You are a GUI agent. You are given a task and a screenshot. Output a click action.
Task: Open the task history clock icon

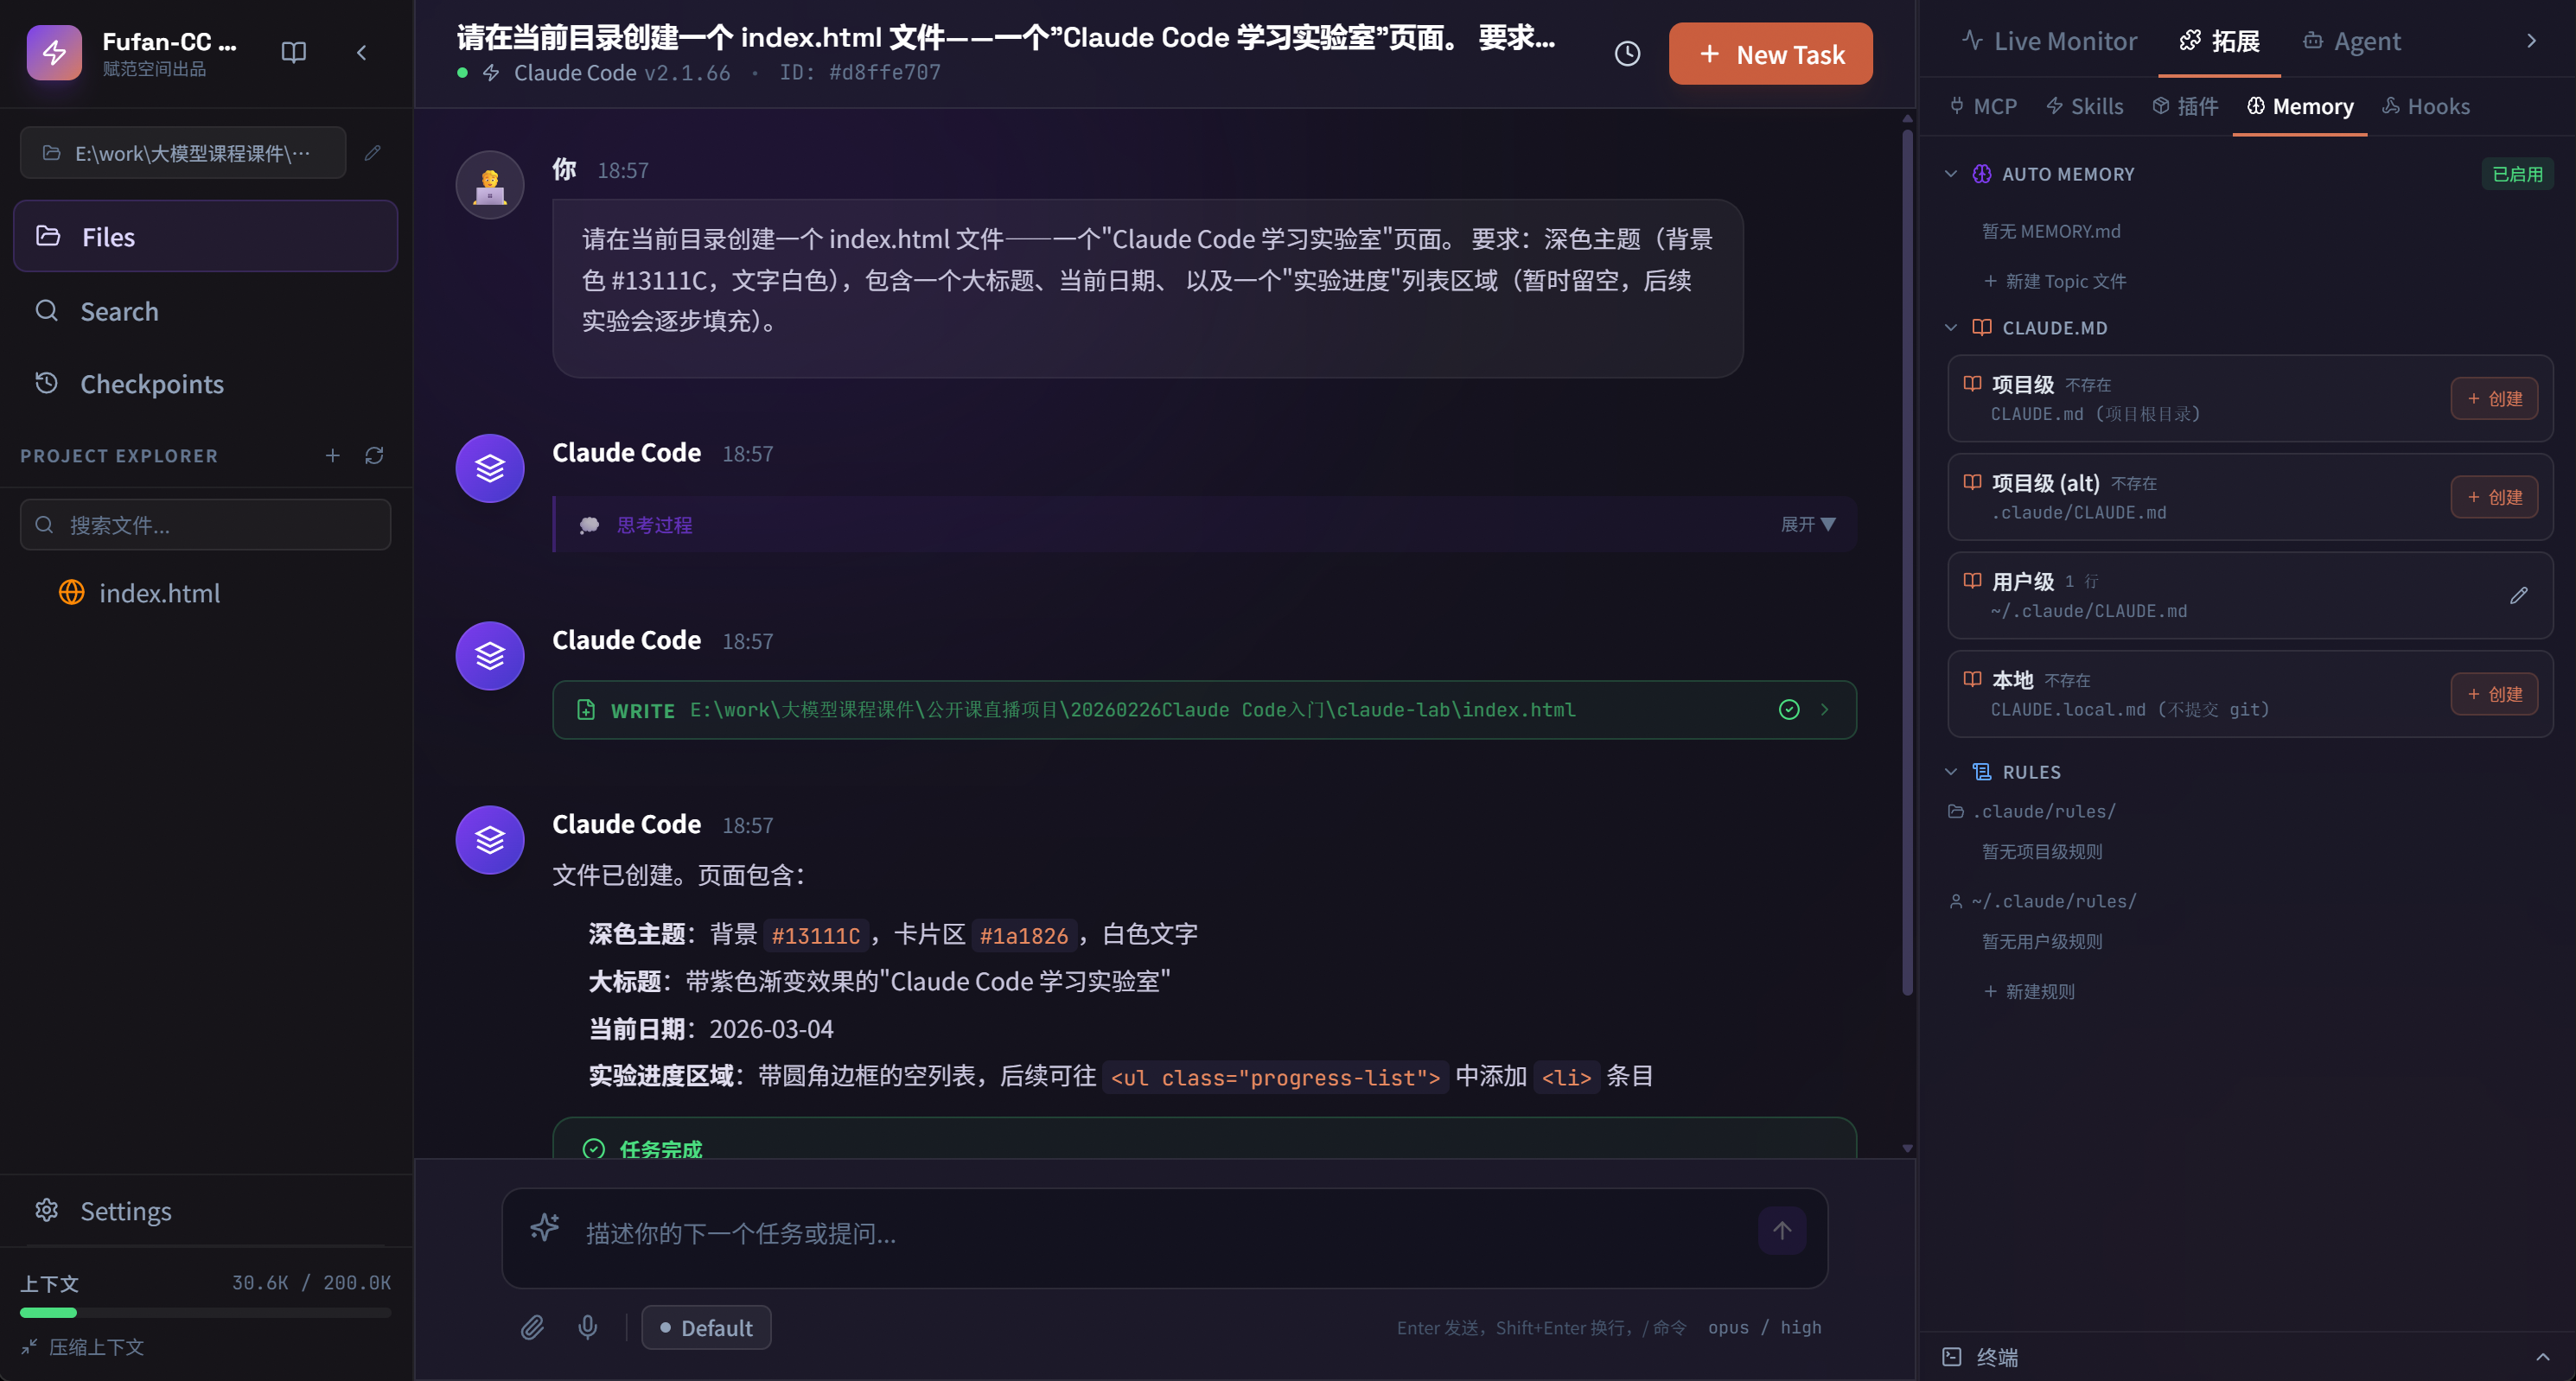coord(1627,54)
